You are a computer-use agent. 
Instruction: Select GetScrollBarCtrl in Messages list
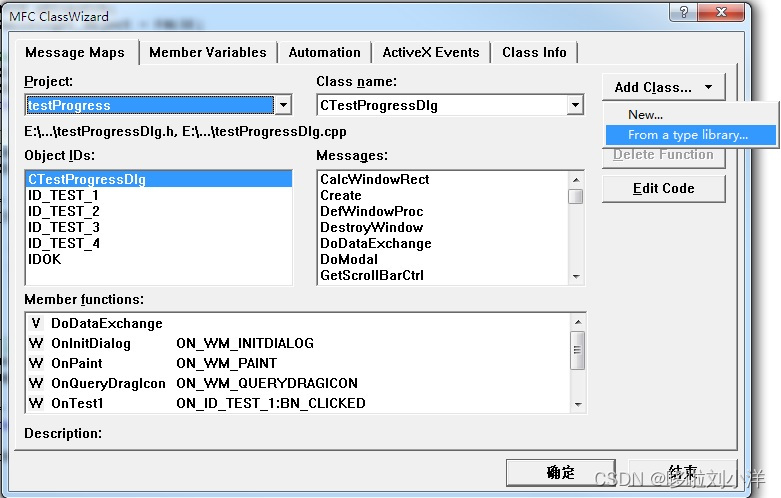click(x=442, y=275)
